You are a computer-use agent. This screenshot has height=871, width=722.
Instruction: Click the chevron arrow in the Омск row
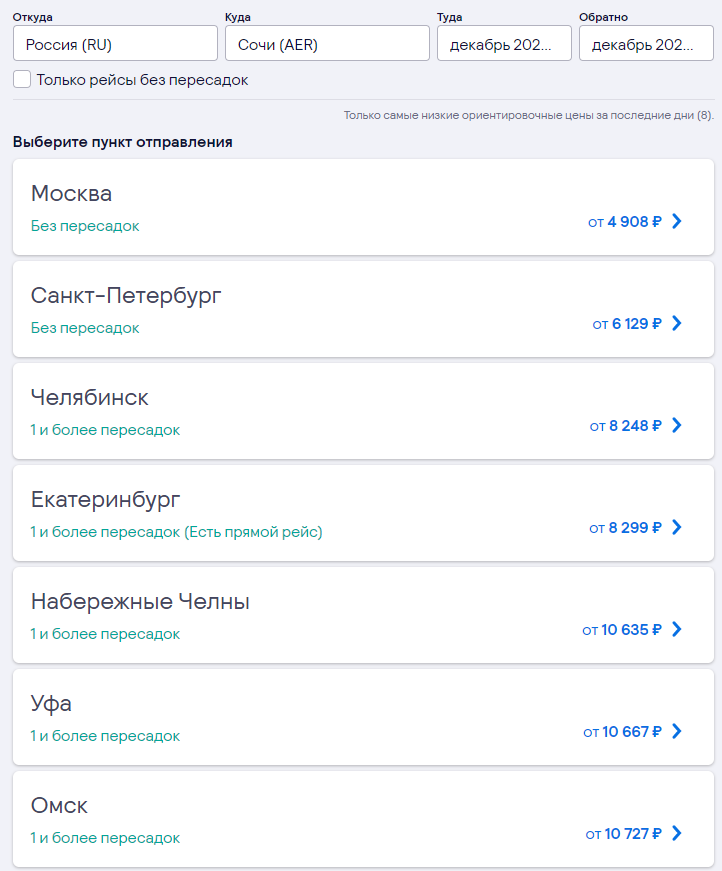pos(676,833)
